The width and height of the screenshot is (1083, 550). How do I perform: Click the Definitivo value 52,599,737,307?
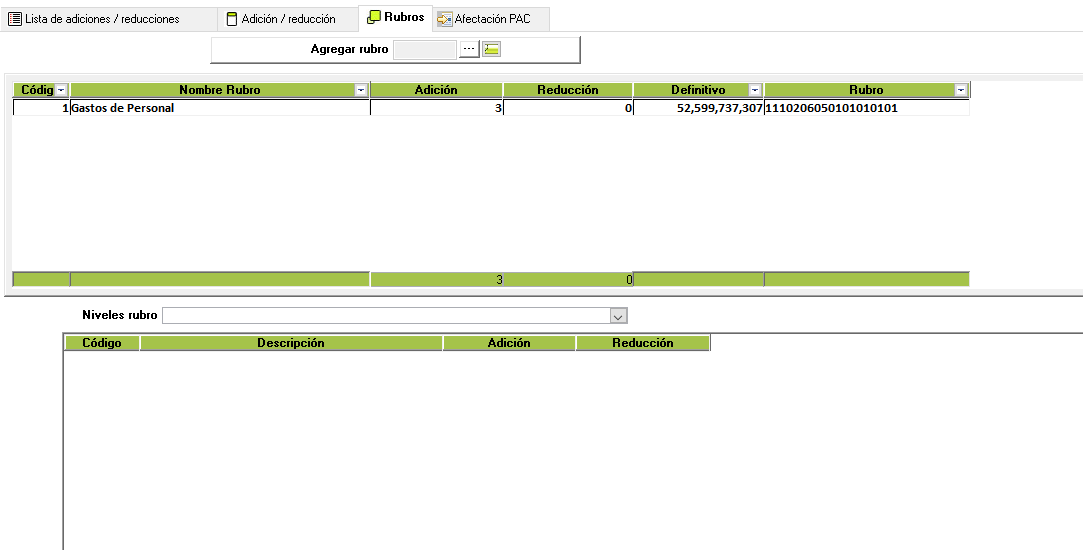click(698, 108)
